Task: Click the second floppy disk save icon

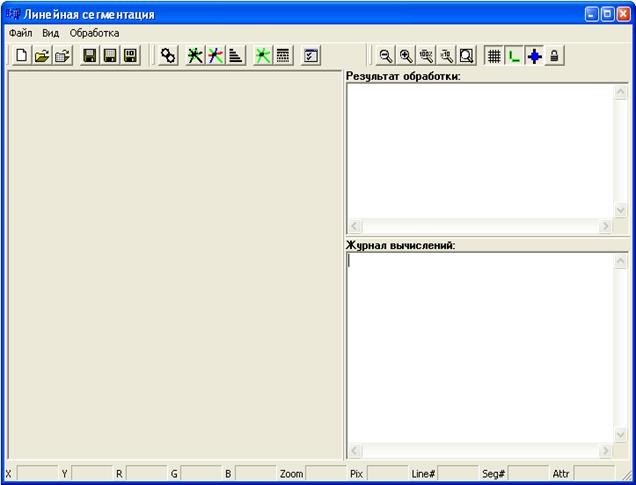Action: pos(110,56)
